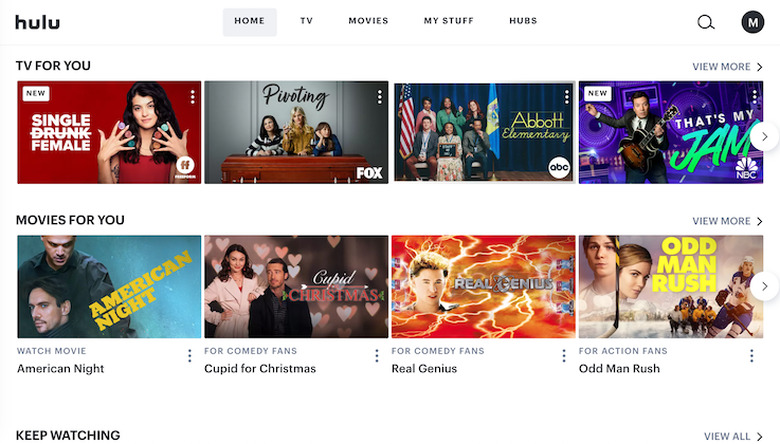
Task: Select the Real Genius movie poster
Action: pyautogui.click(x=483, y=286)
